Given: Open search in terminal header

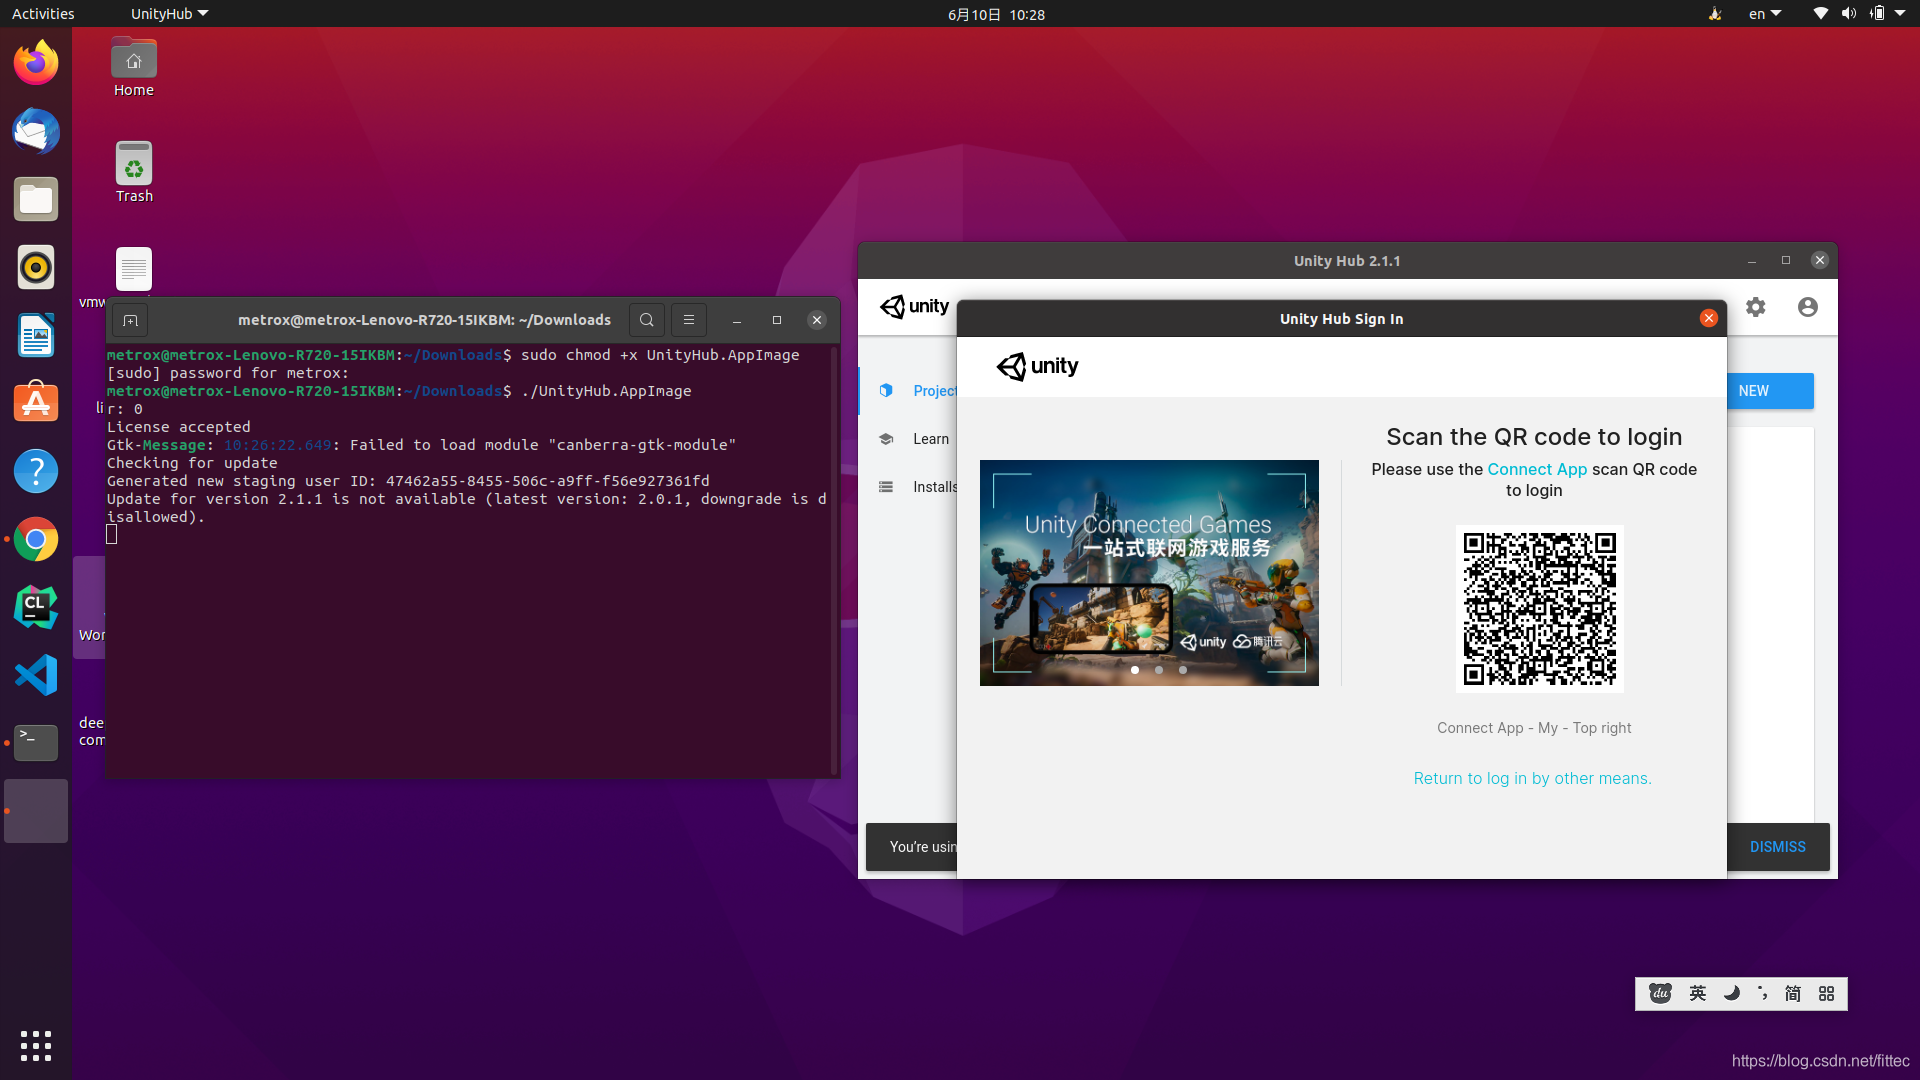Looking at the screenshot, I should point(647,320).
